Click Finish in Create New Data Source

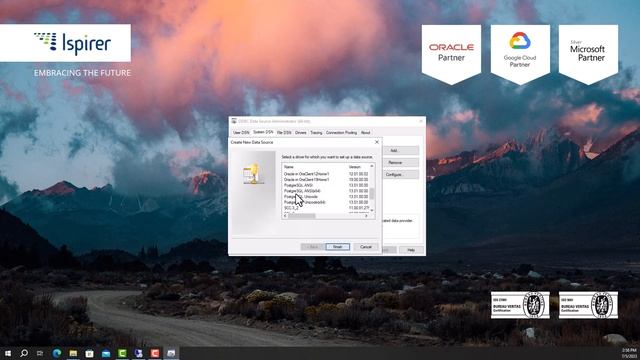click(338, 247)
